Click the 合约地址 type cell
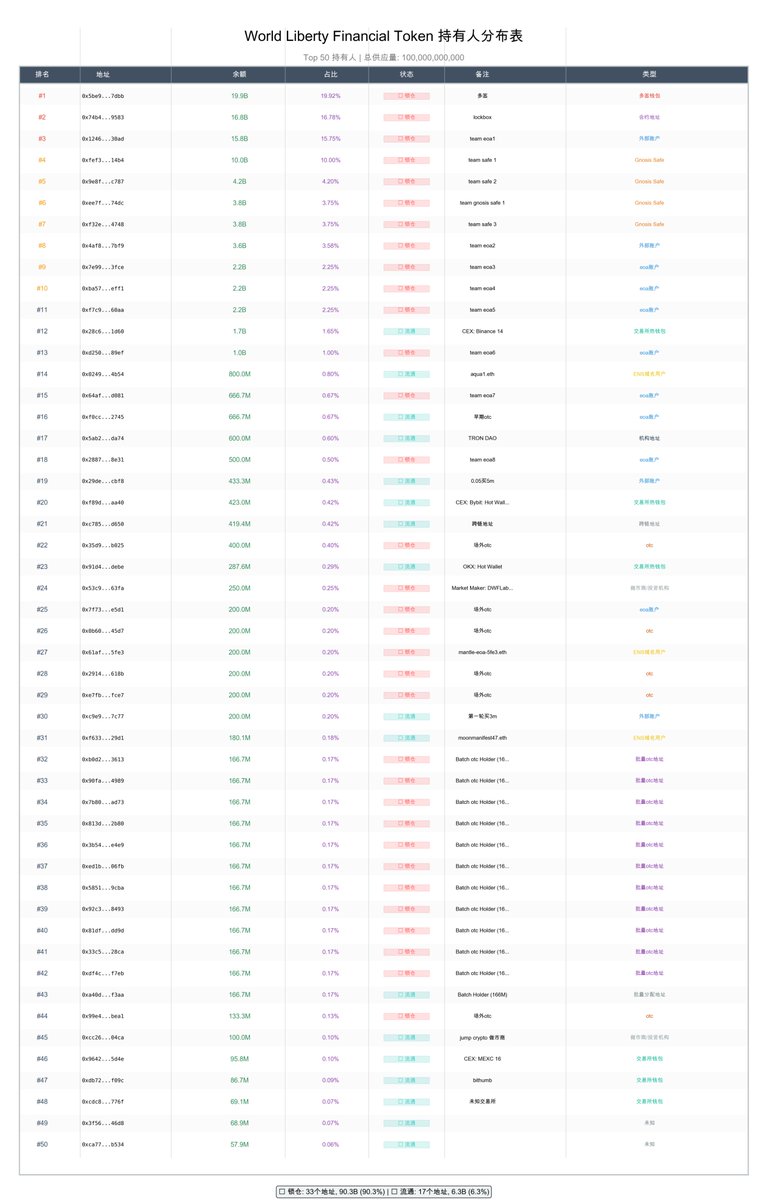 (x=649, y=117)
